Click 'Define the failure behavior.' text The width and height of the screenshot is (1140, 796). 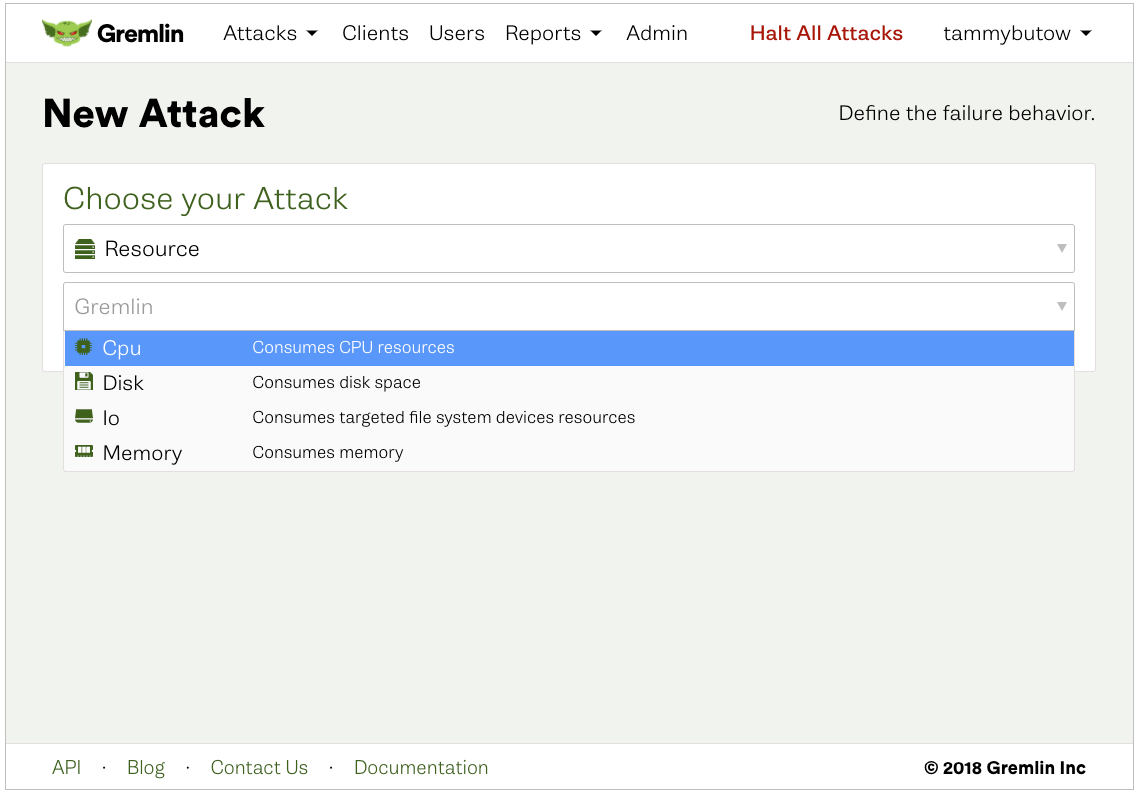point(966,113)
